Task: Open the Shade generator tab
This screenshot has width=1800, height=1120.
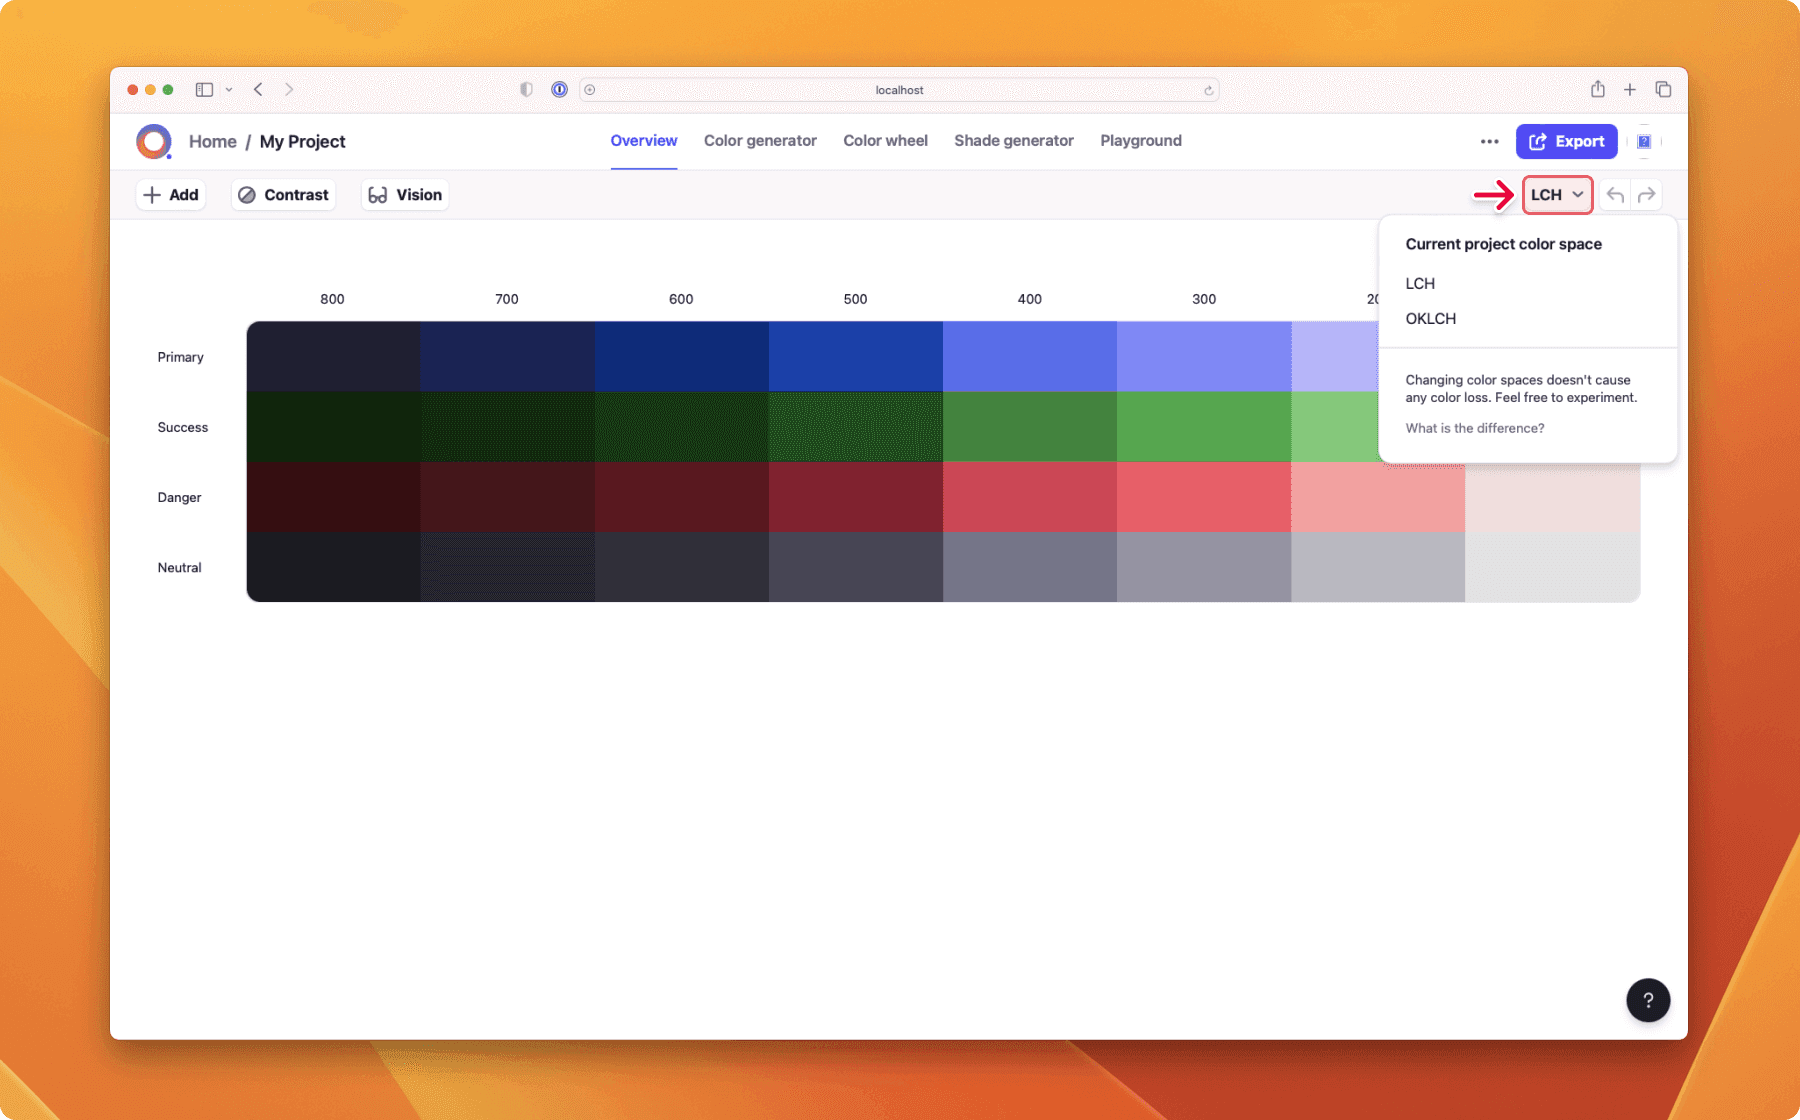Action: click(x=1013, y=140)
